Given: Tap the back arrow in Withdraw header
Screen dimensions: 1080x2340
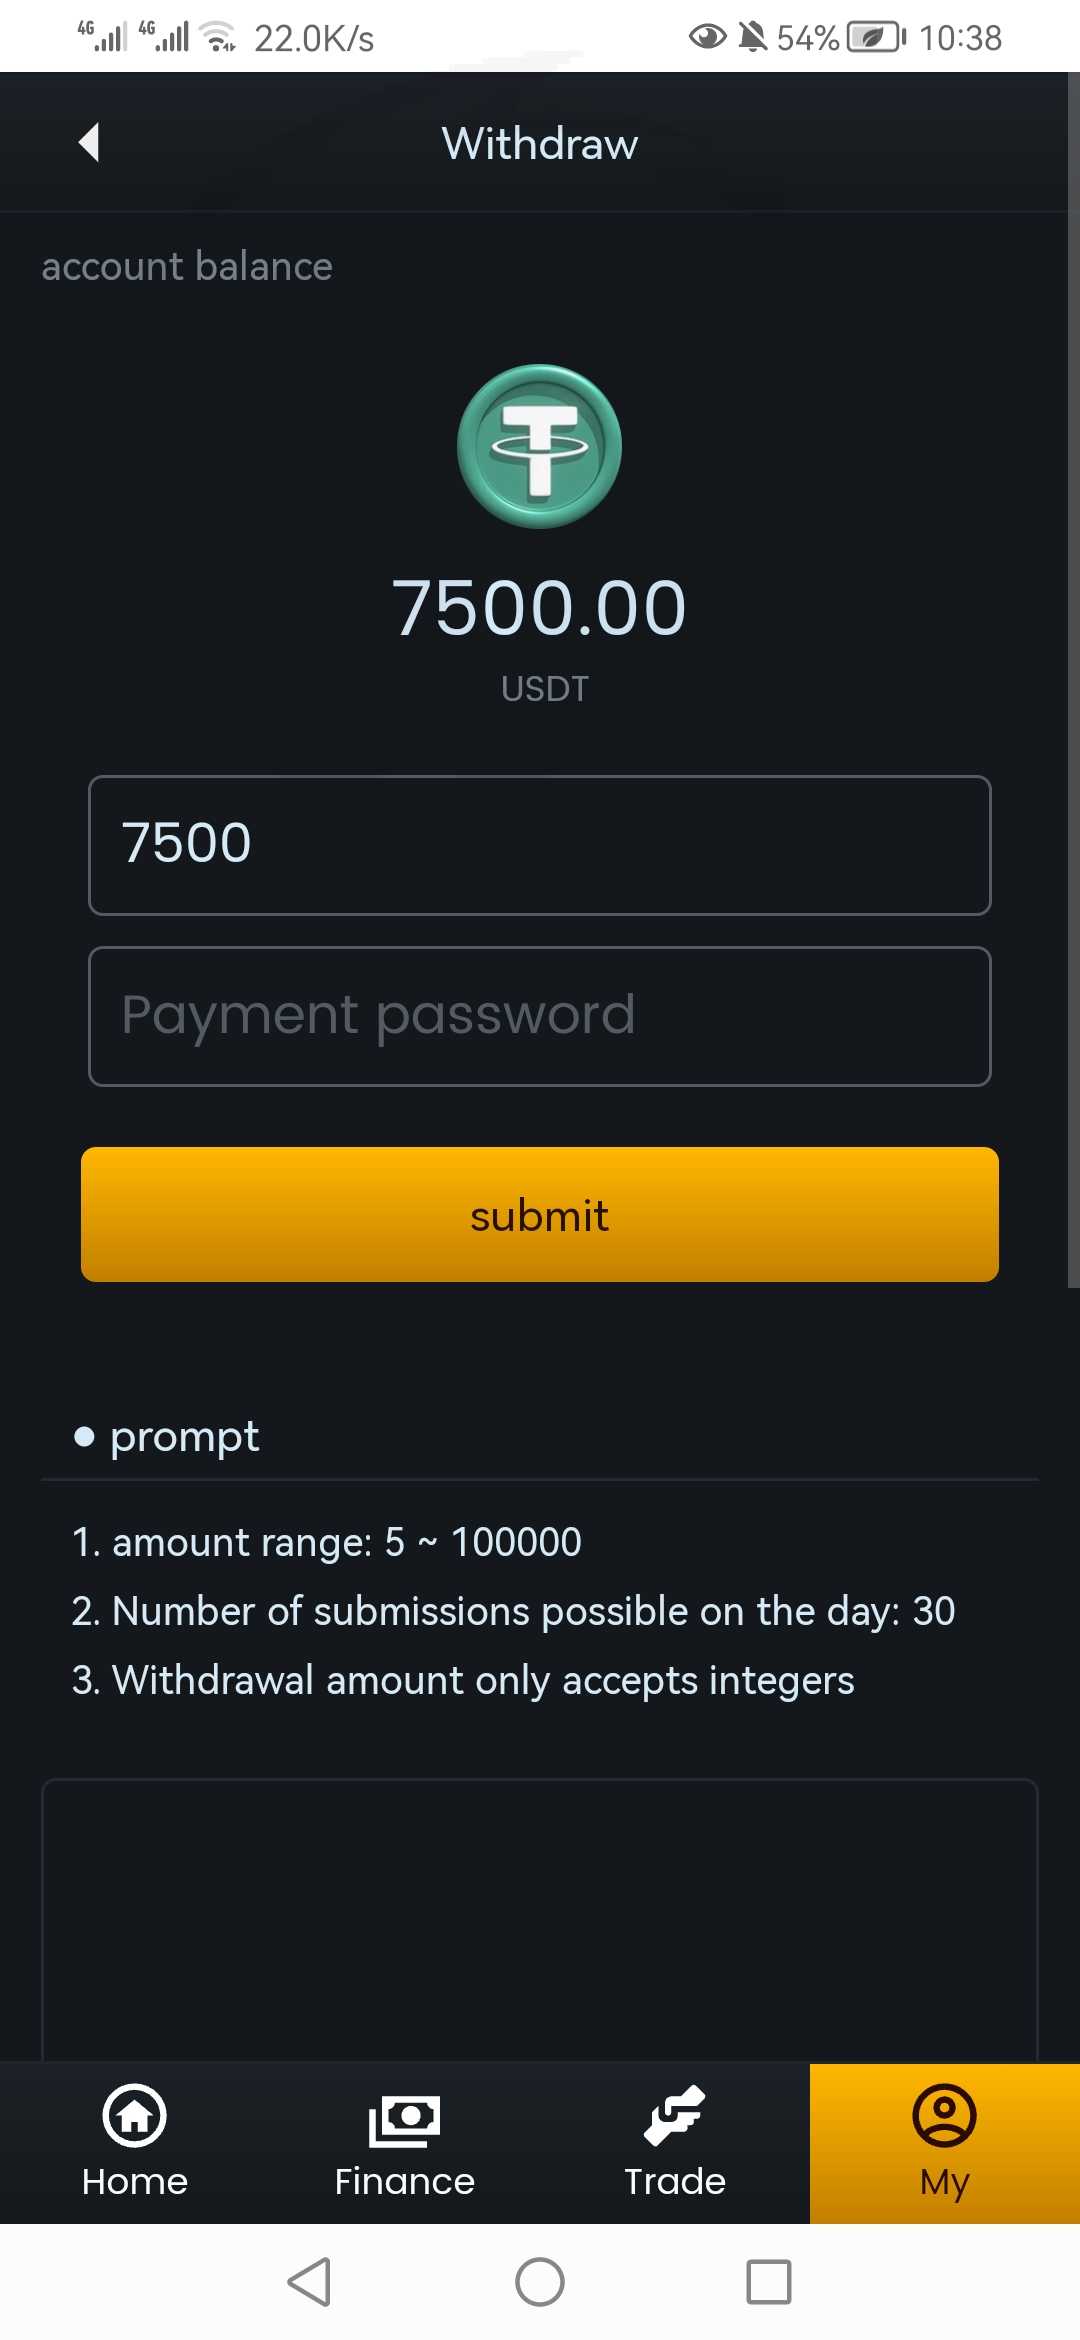Looking at the screenshot, I should pyautogui.click(x=89, y=142).
